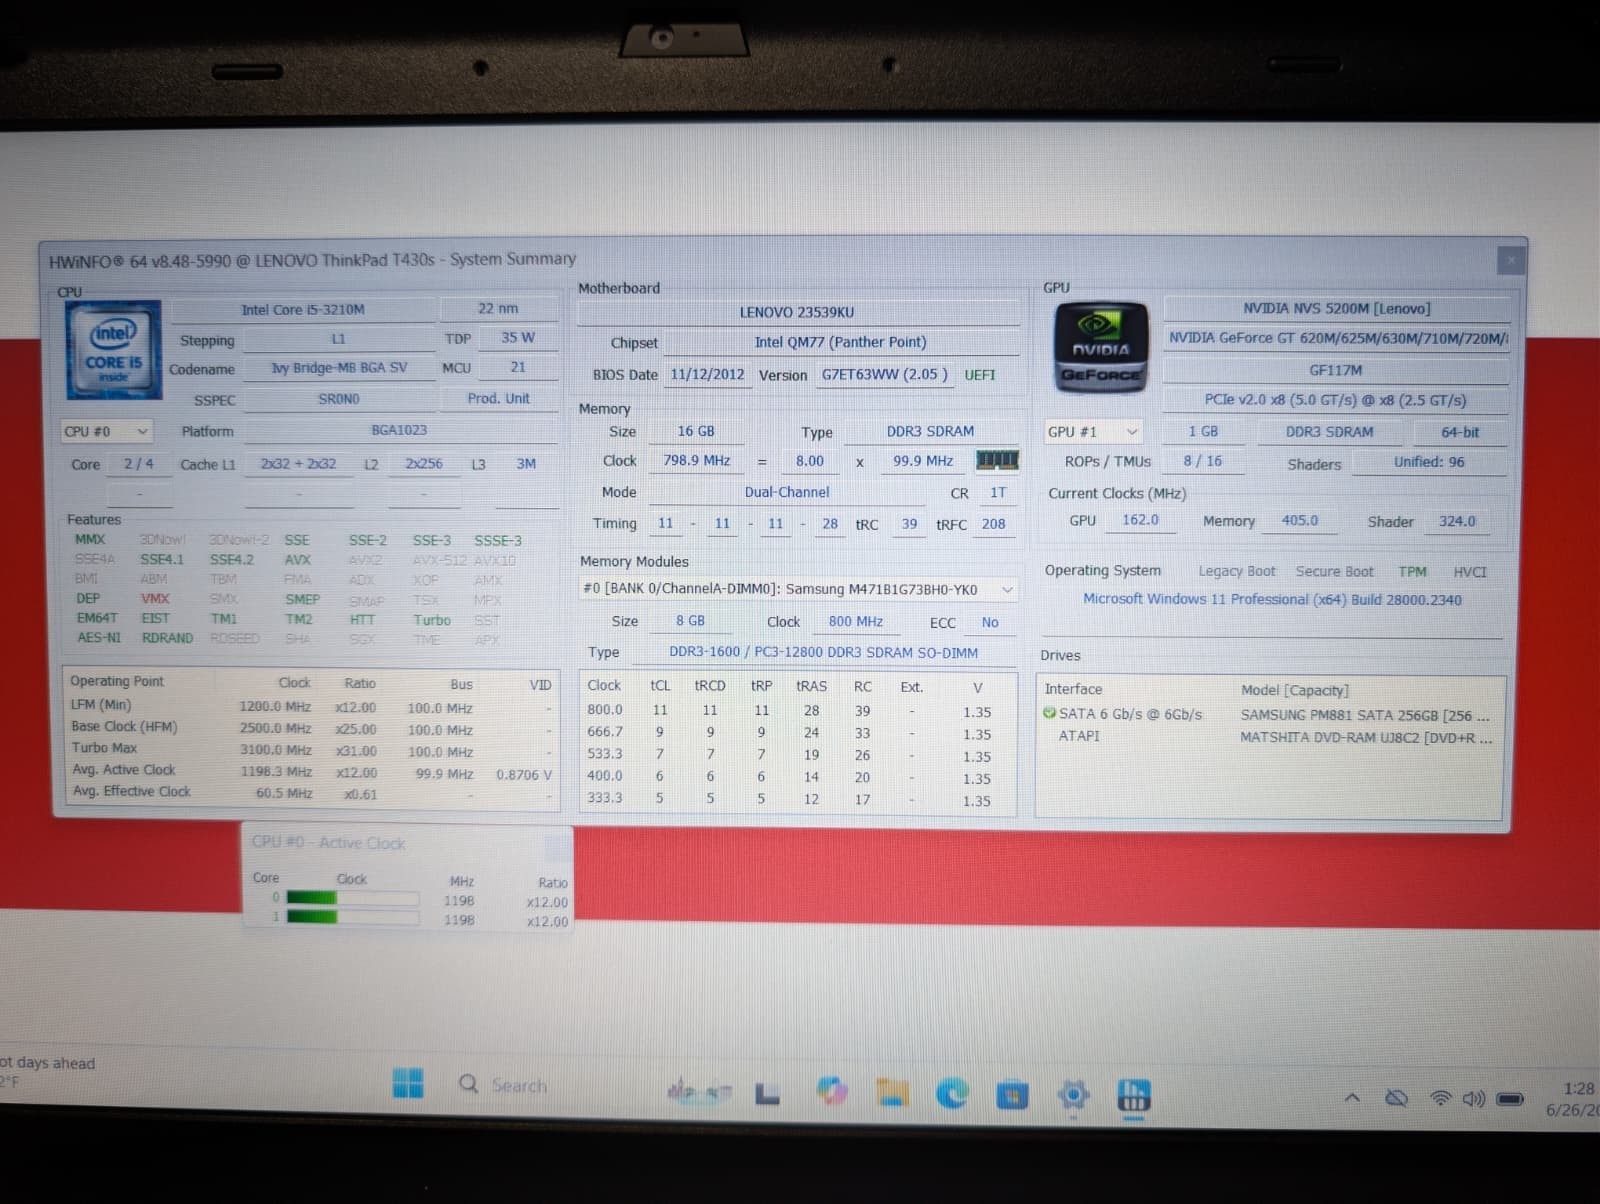Click the Secure Boot label
Viewport: 1600px width, 1204px height.
pyautogui.click(x=1334, y=571)
